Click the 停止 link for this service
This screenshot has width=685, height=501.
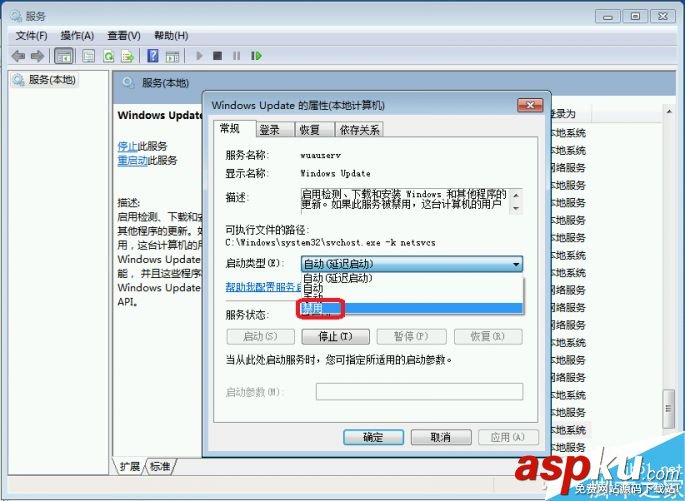pos(127,146)
